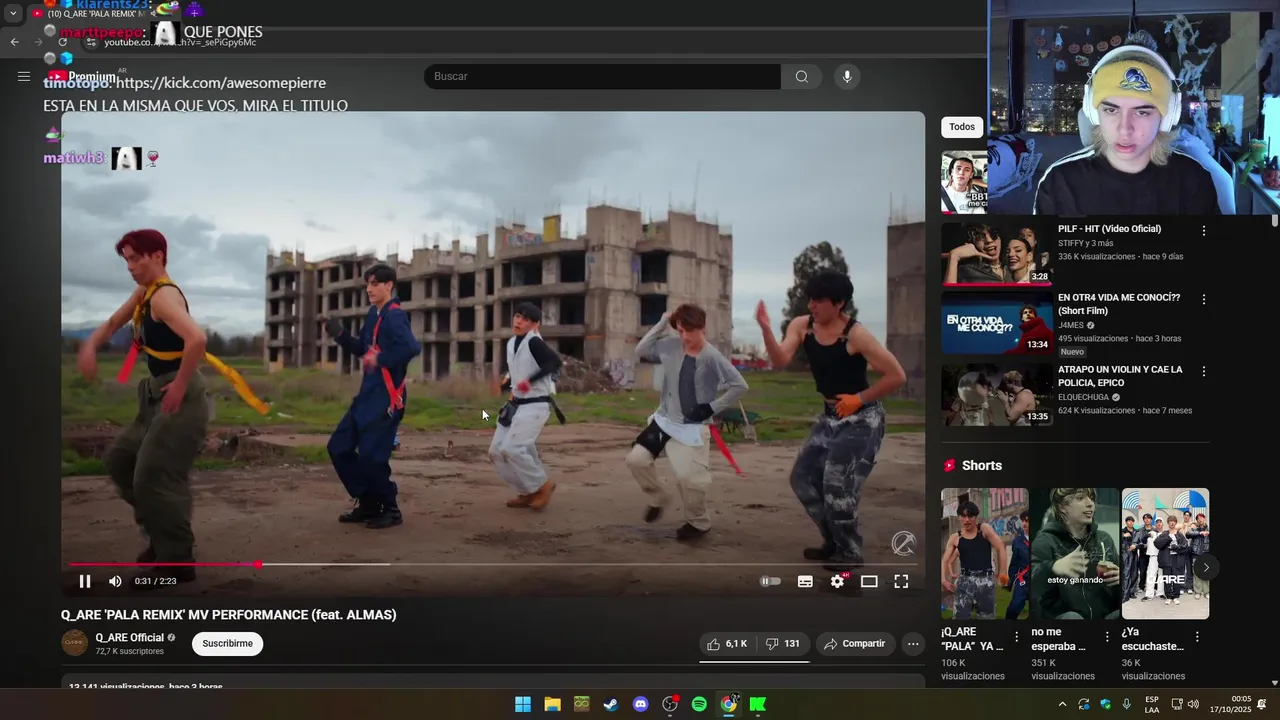Open the J4MES channel name
This screenshot has height=720, width=1280.
(x=1071, y=325)
